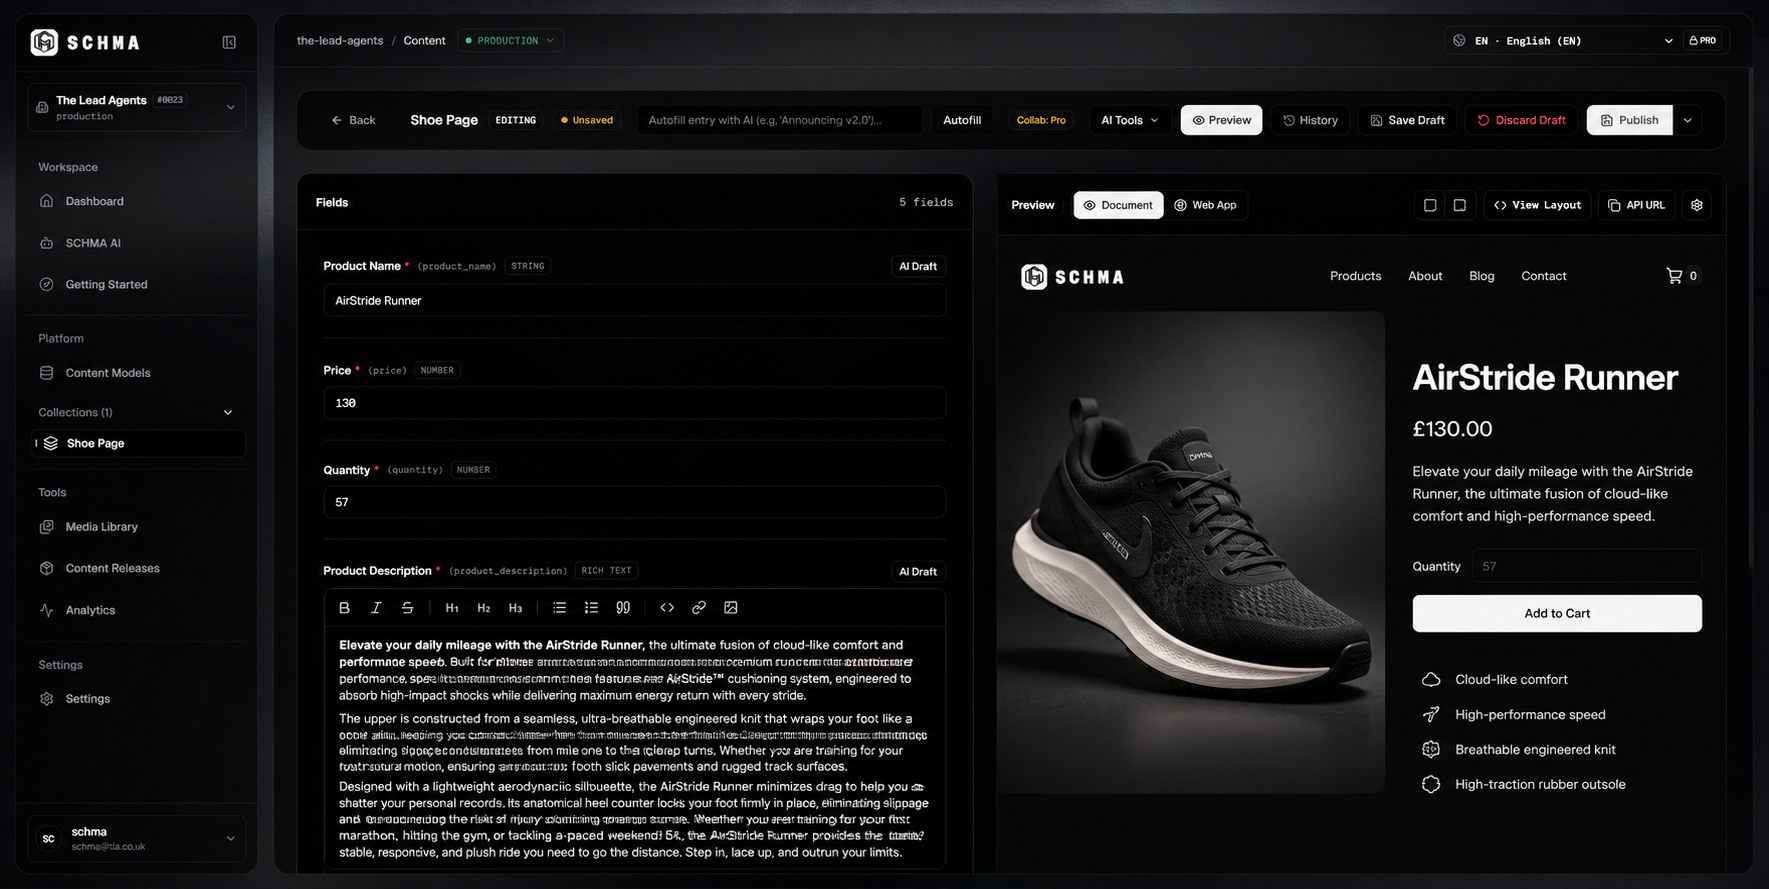Image resolution: width=1769 pixels, height=889 pixels.
Task: Insert hyperlink in description
Action: coord(699,608)
